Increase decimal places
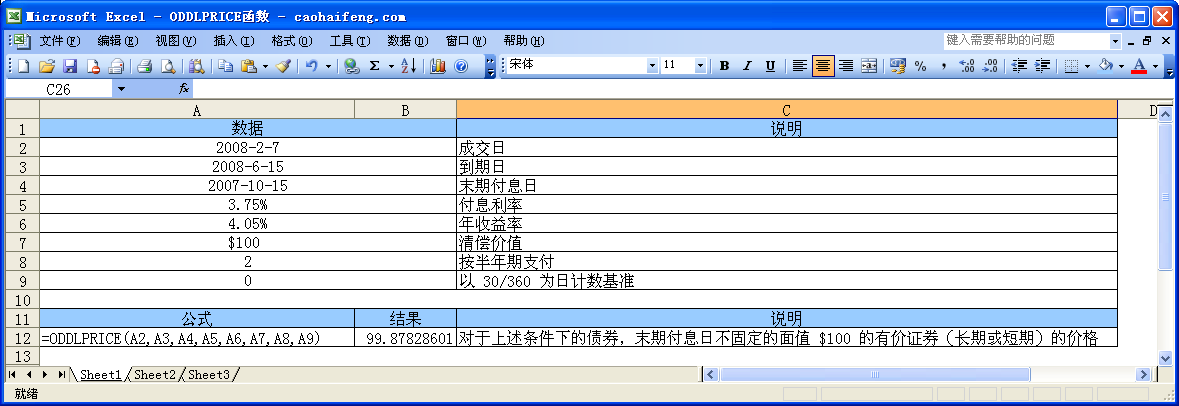 (x=968, y=66)
